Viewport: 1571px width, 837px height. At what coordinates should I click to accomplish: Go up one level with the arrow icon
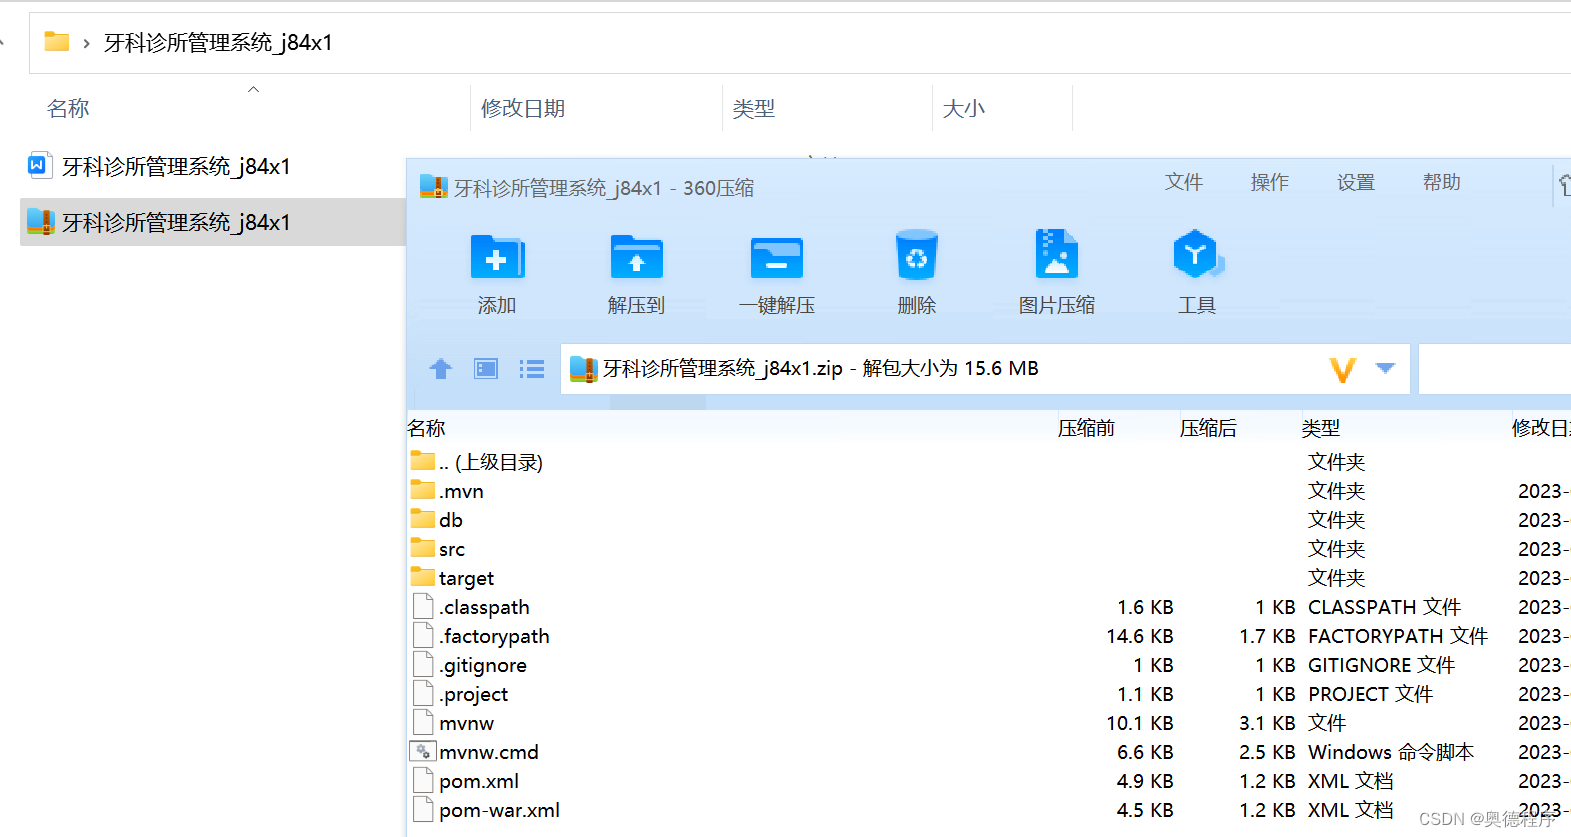pyautogui.click(x=440, y=369)
